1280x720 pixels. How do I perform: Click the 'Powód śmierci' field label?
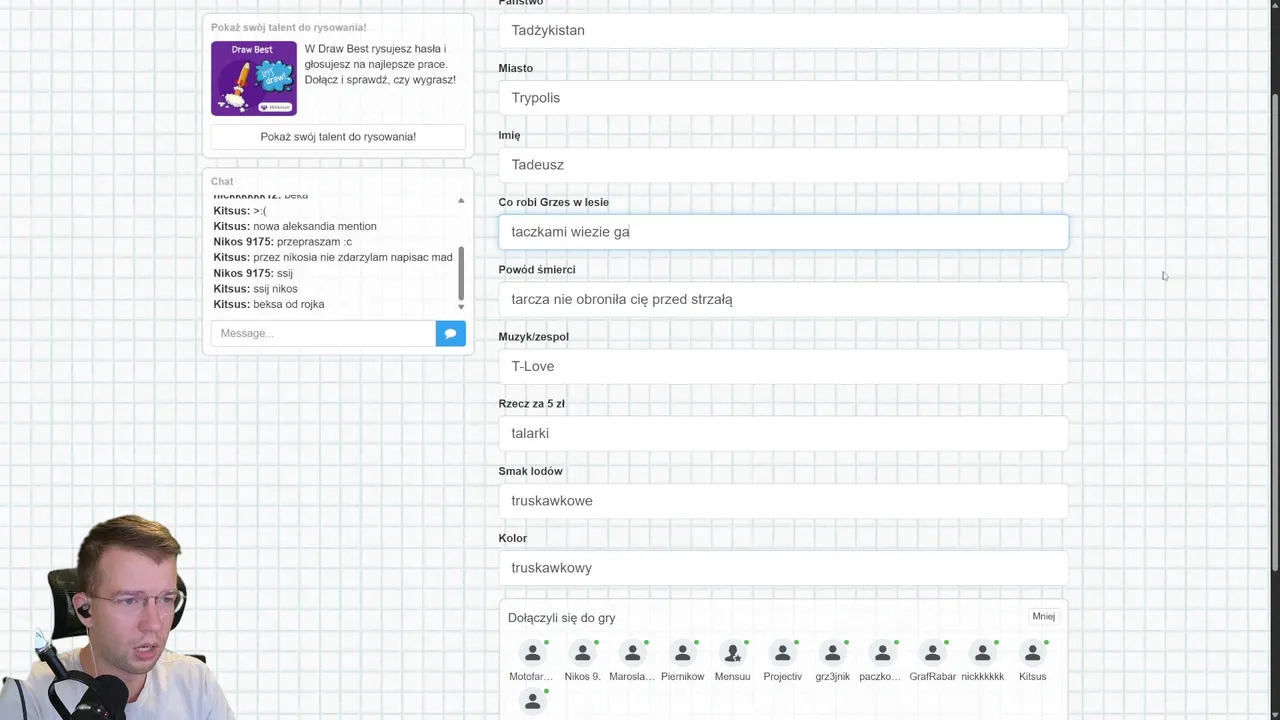[x=537, y=269]
